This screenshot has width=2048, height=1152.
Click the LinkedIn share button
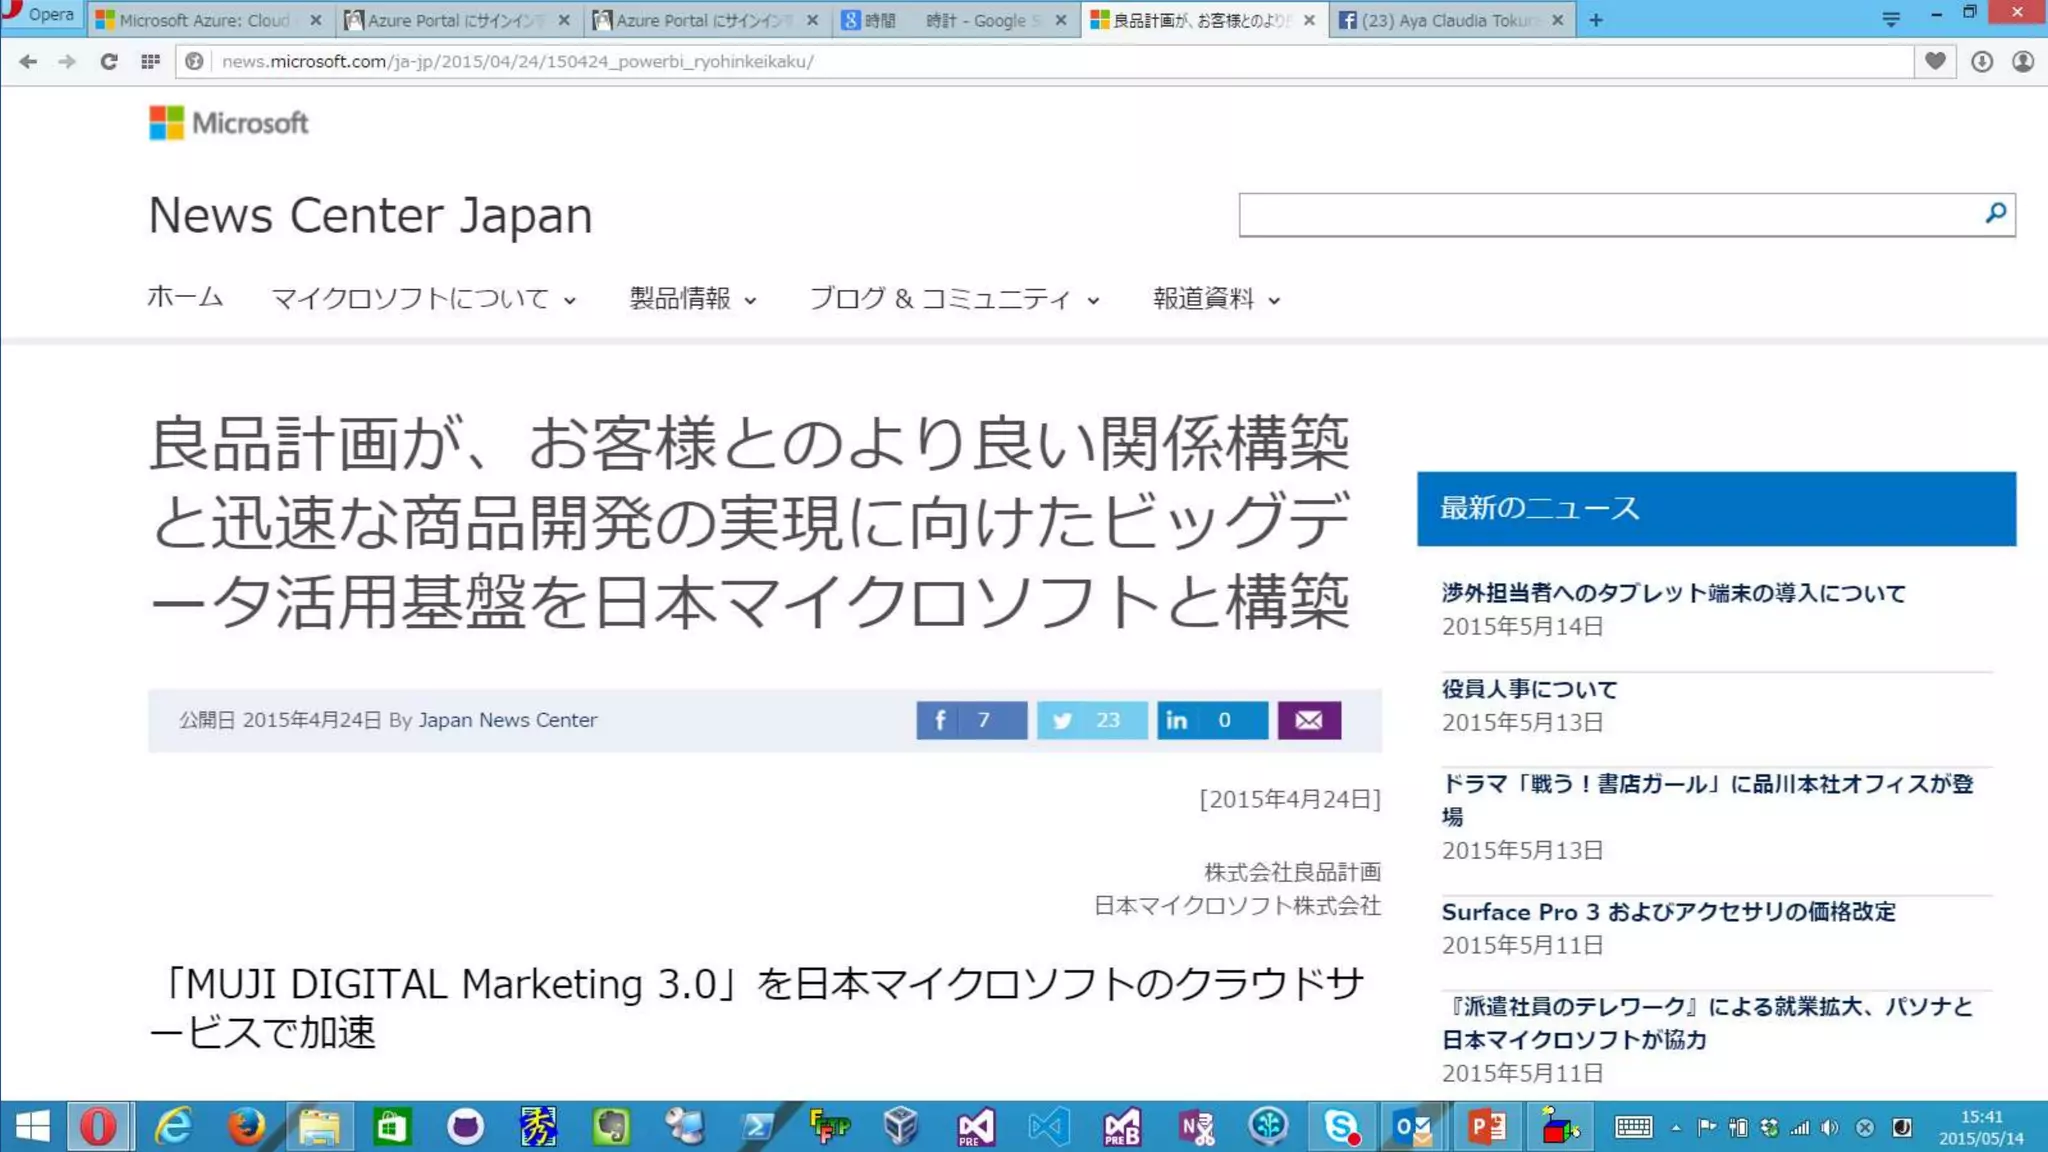pyautogui.click(x=1211, y=720)
